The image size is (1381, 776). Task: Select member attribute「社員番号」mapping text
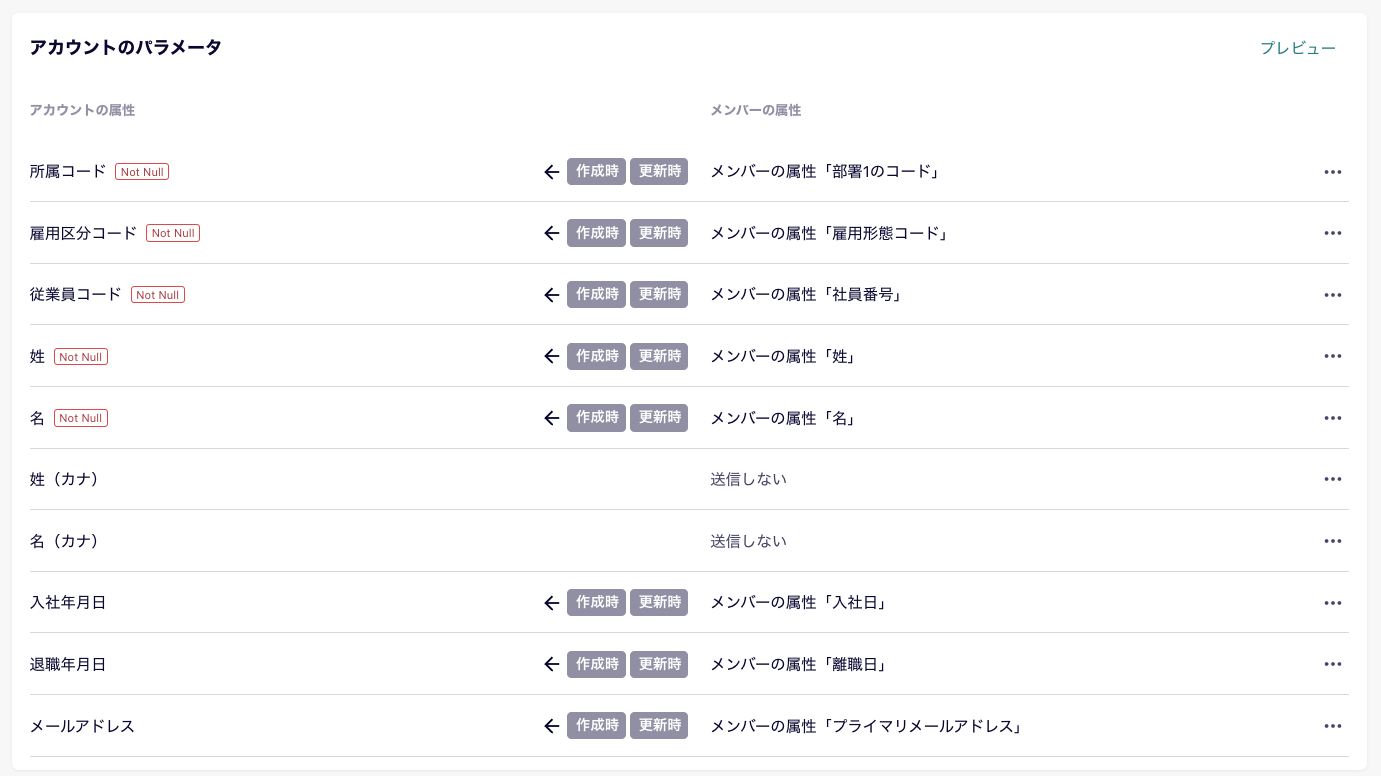point(806,295)
